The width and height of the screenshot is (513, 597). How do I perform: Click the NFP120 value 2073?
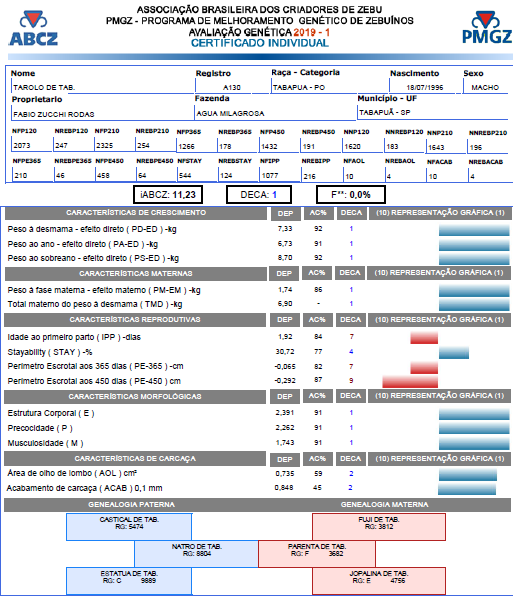[x=32, y=145]
